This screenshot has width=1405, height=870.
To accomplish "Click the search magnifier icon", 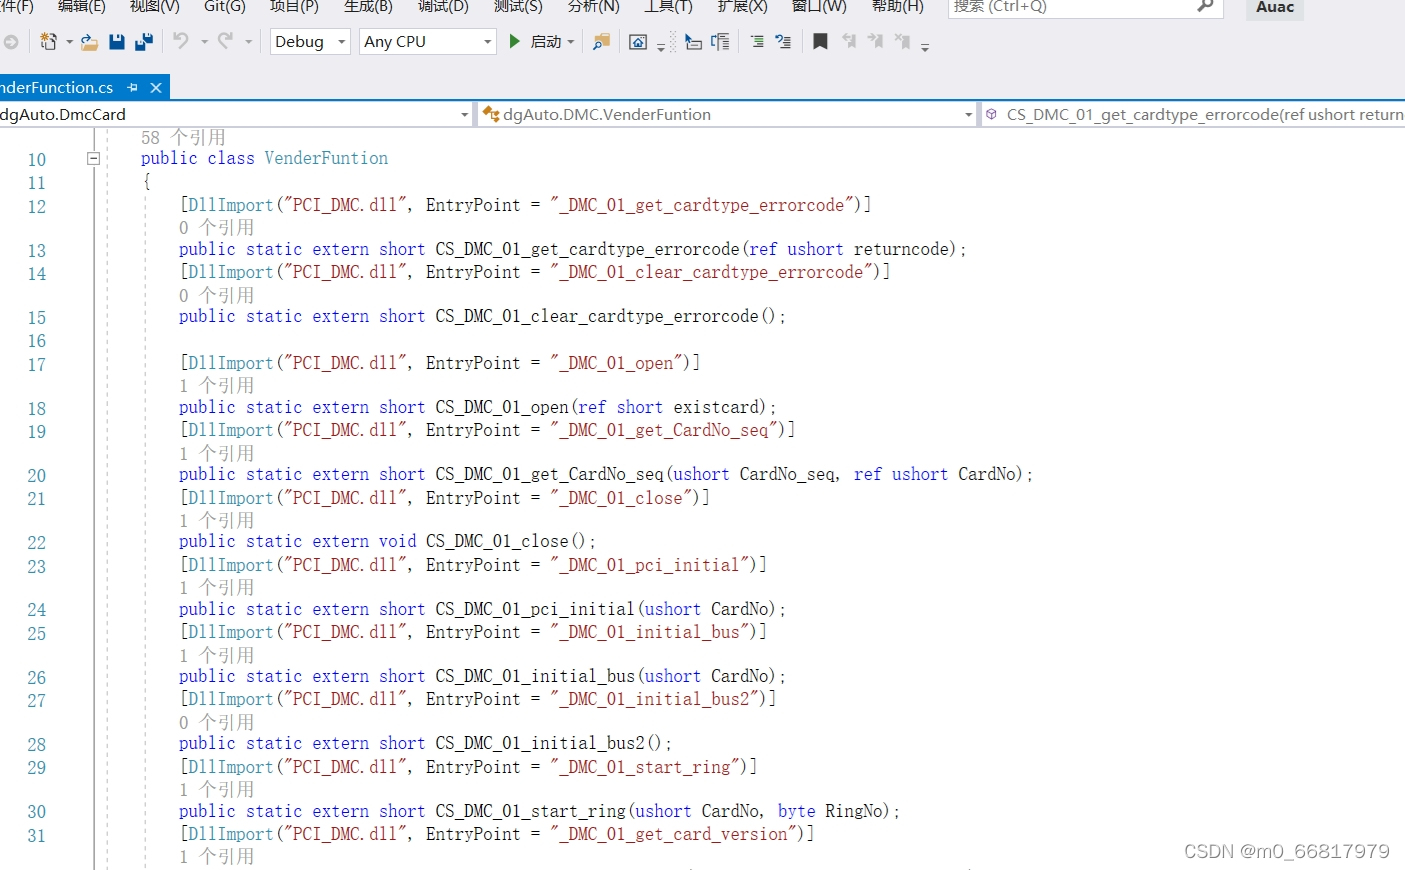I will click(1205, 6).
